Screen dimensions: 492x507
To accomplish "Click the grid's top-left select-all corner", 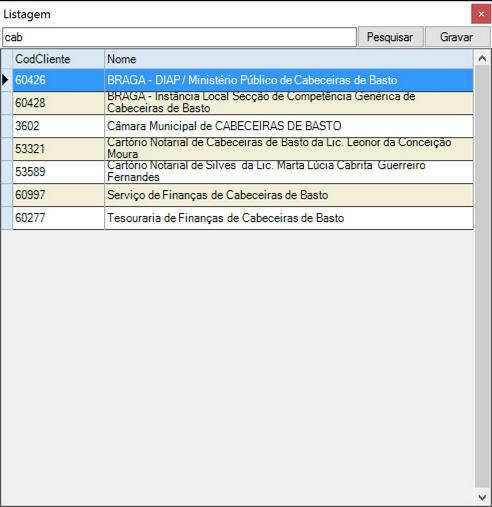I will tap(7, 59).
